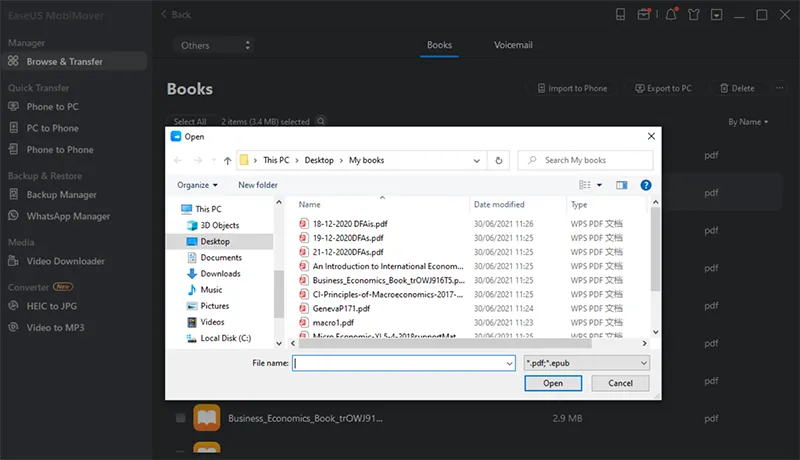
Task: Refresh the My books folder
Action: coord(498,161)
